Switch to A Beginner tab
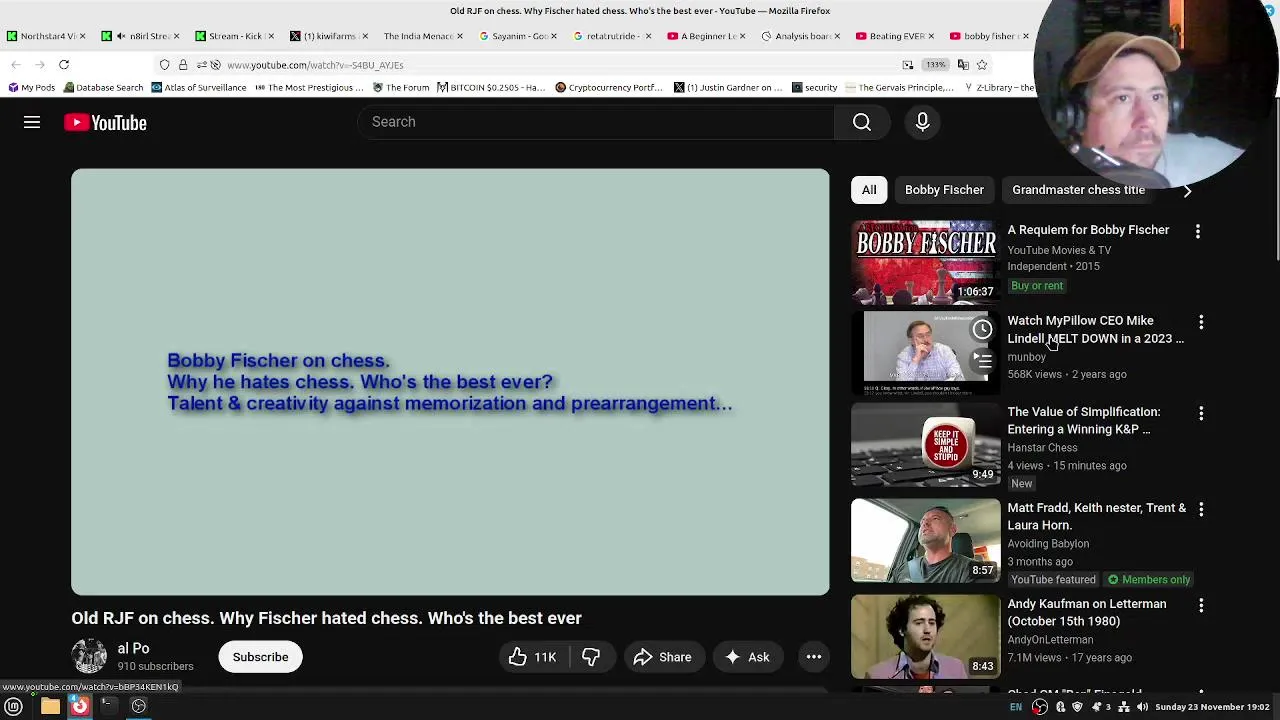Image resolution: width=1280 pixels, height=720 pixels. [x=706, y=36]
